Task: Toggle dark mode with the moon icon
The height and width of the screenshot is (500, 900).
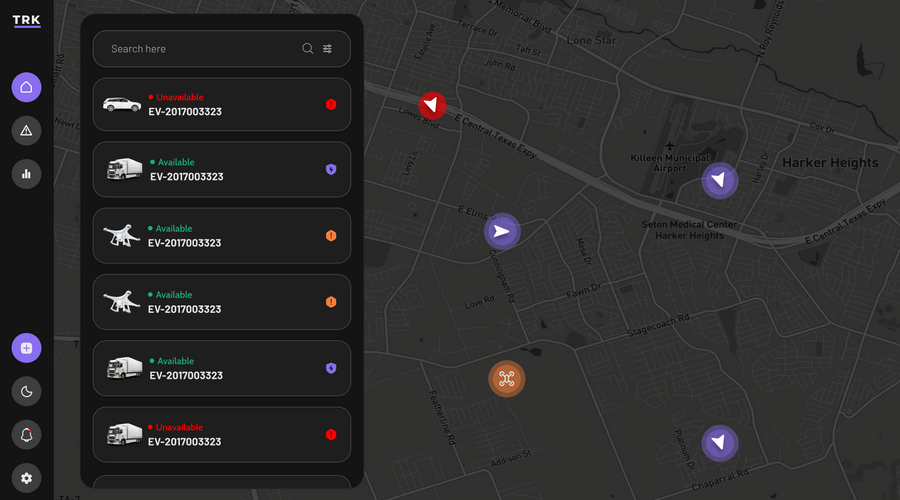Action: click(26, 392)
